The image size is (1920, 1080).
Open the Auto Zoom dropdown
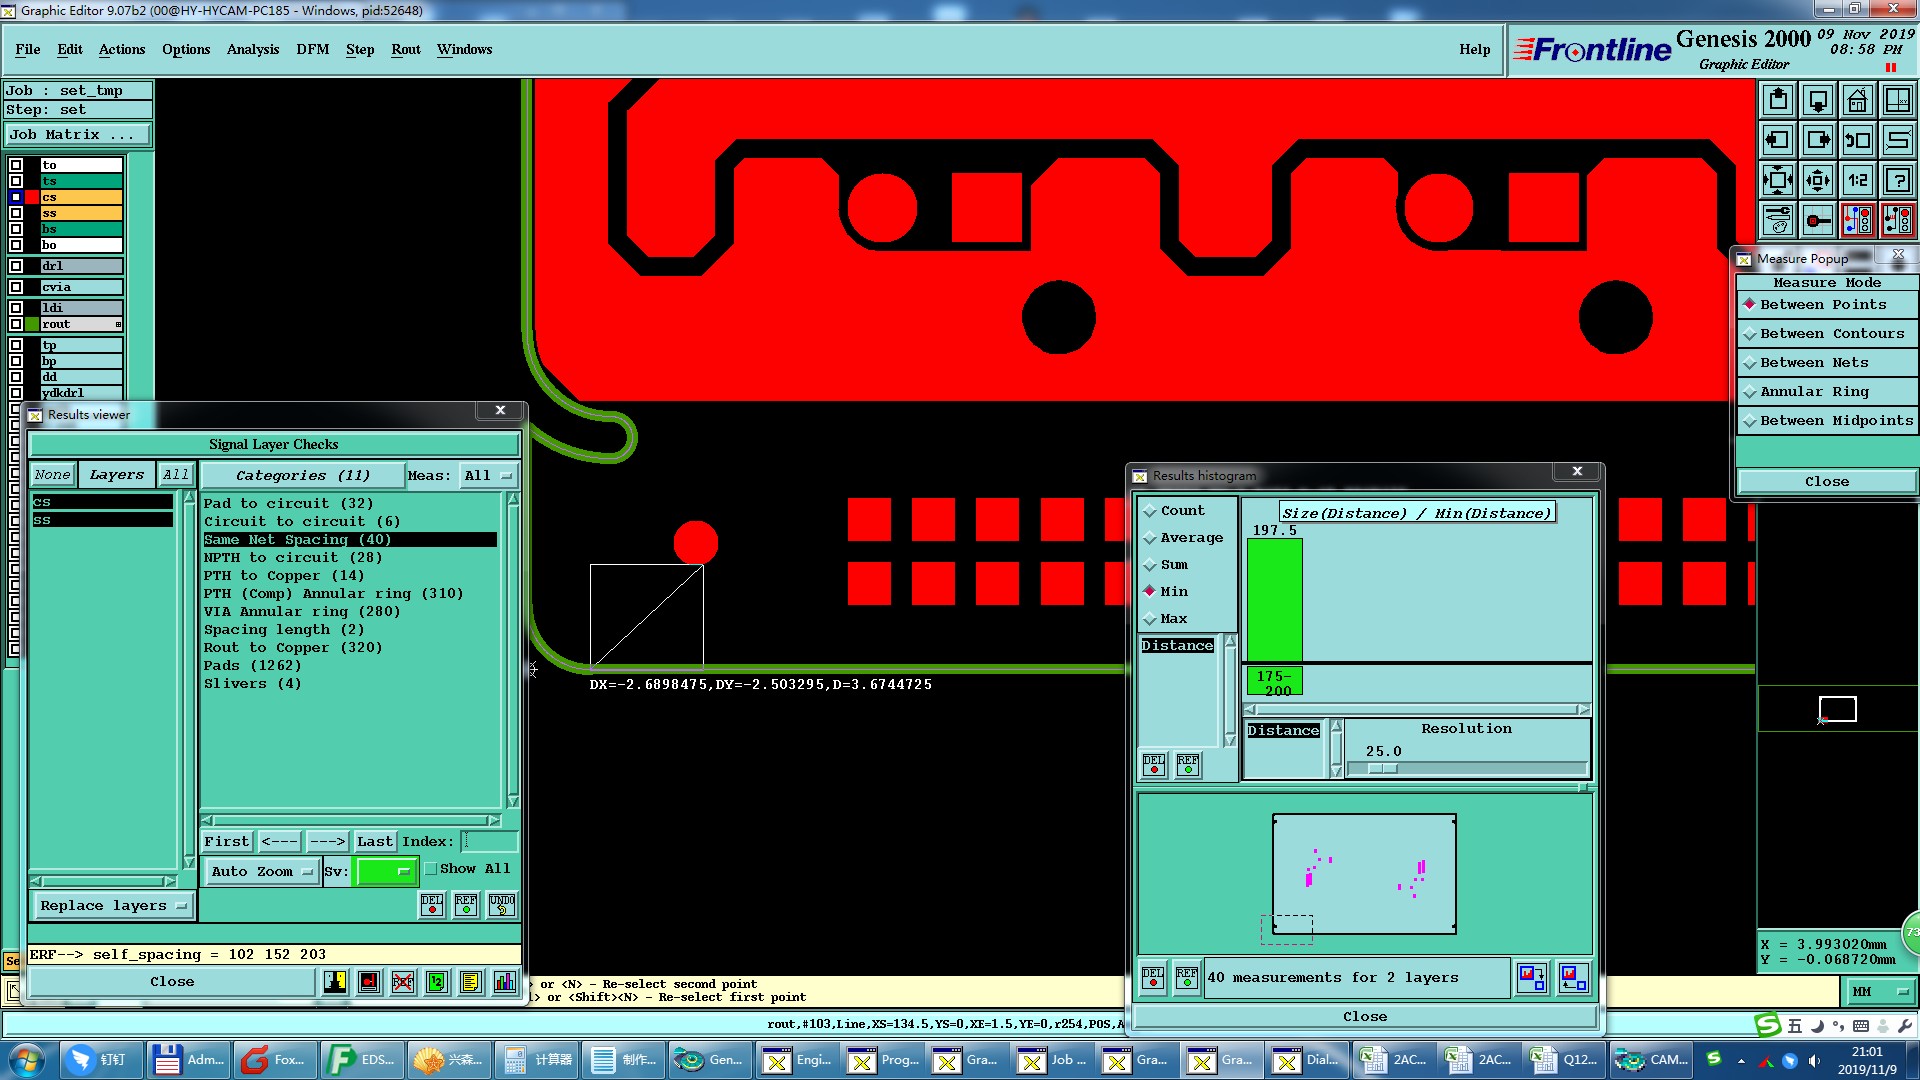pos(262,872)
